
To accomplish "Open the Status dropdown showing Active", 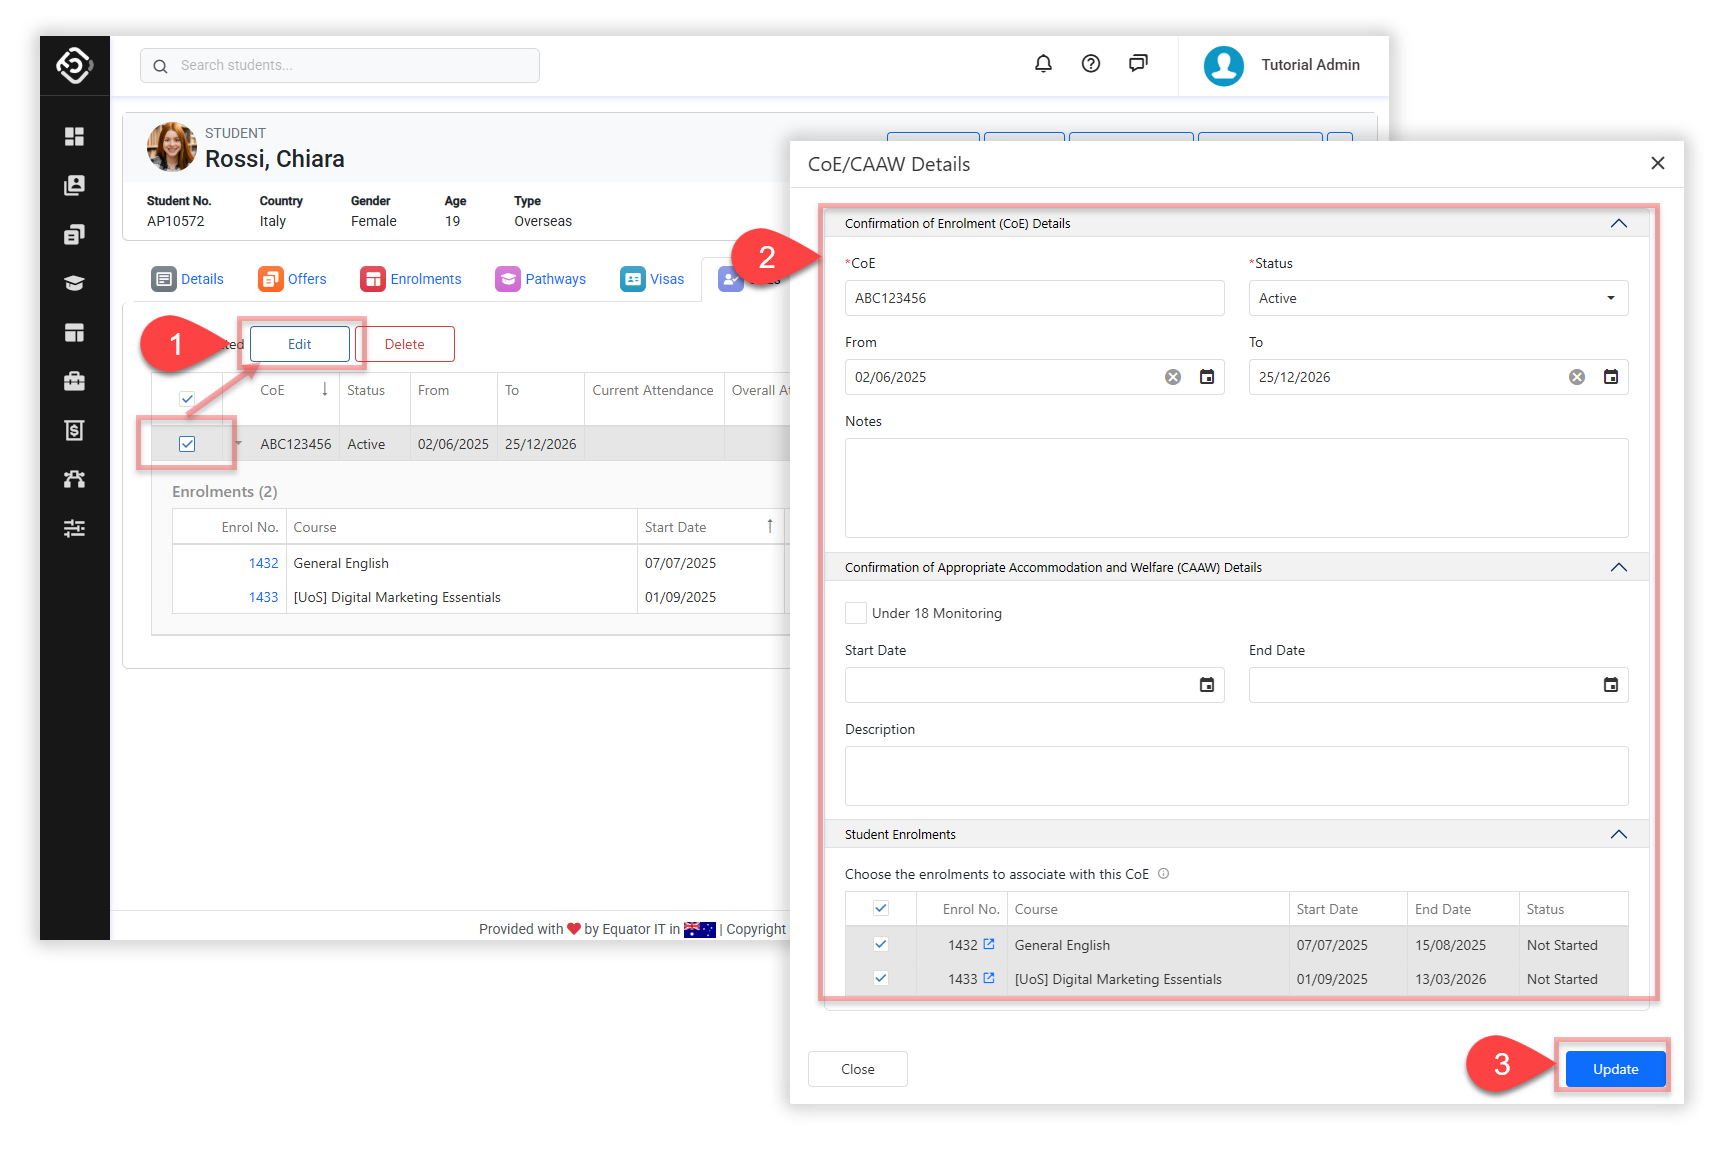I will click(x=1438, y=298).
